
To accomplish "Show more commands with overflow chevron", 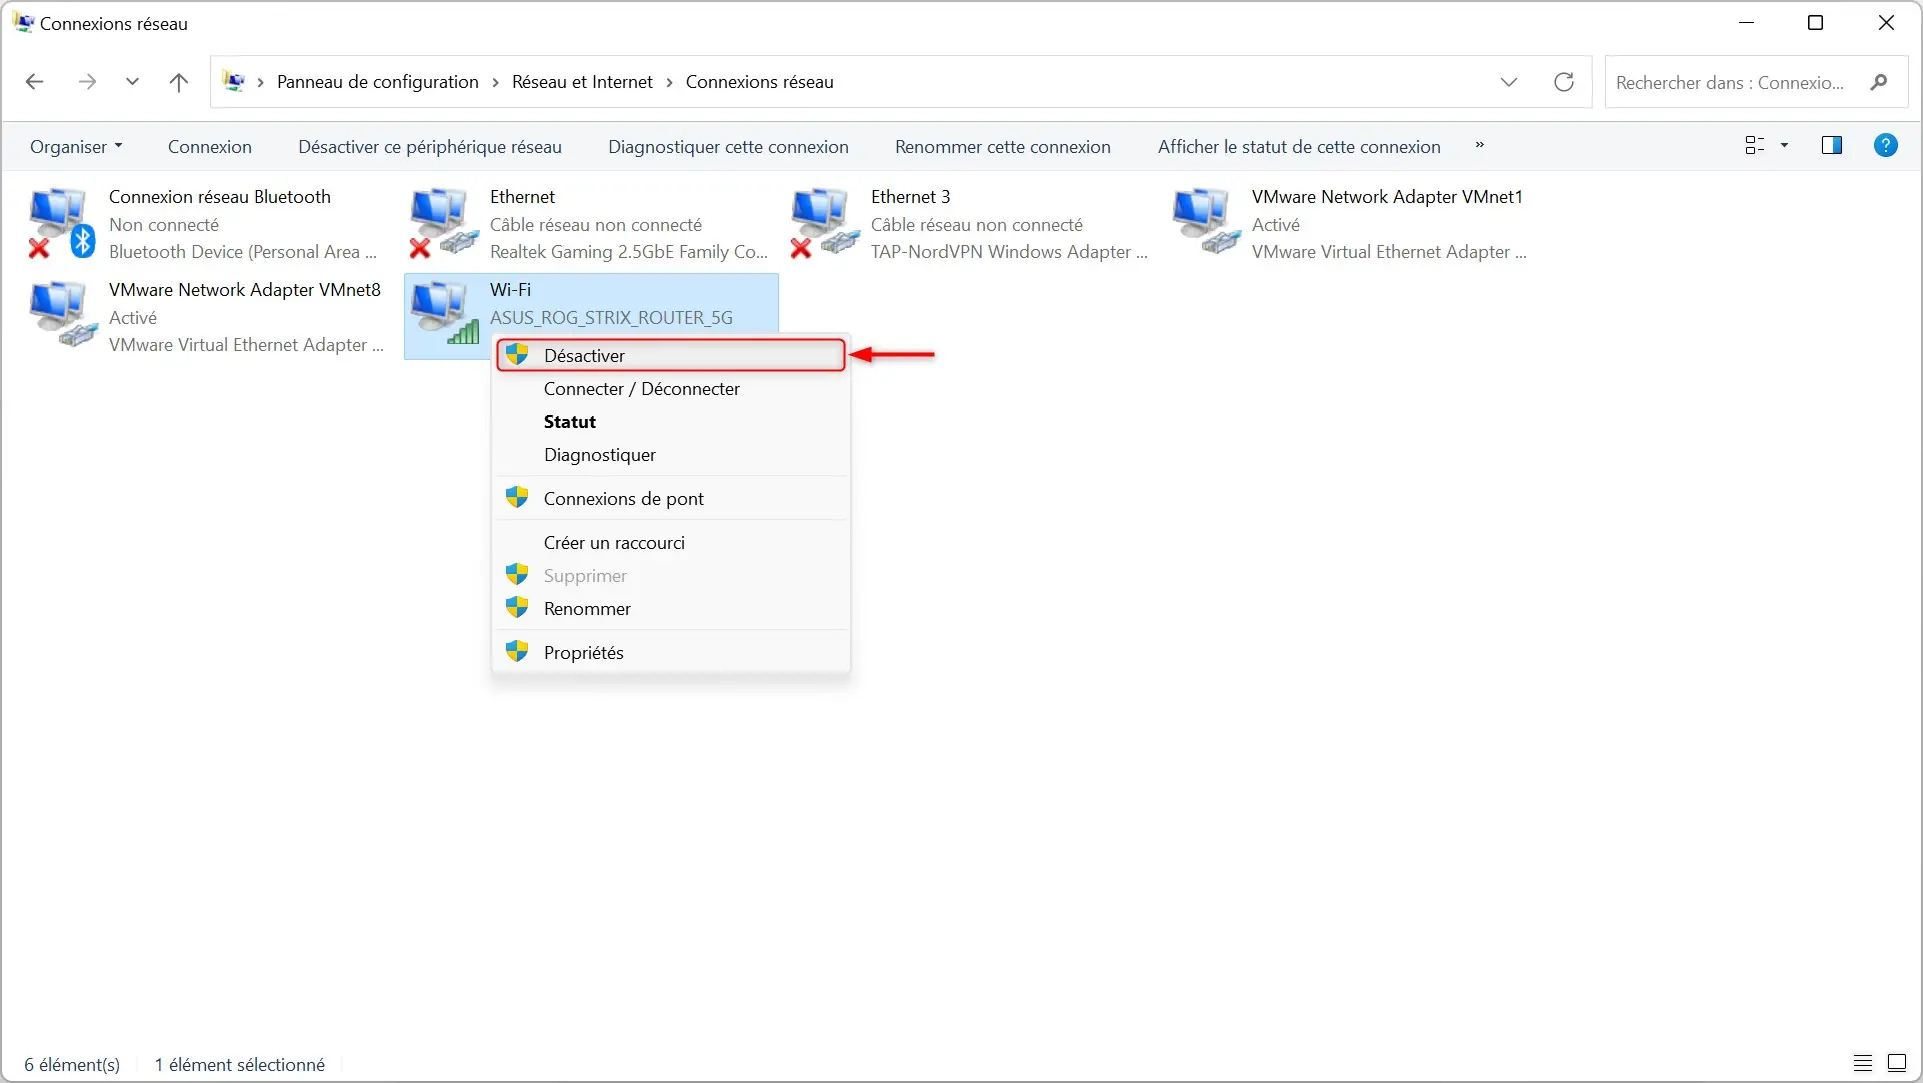I will [x=1479, y=146].
